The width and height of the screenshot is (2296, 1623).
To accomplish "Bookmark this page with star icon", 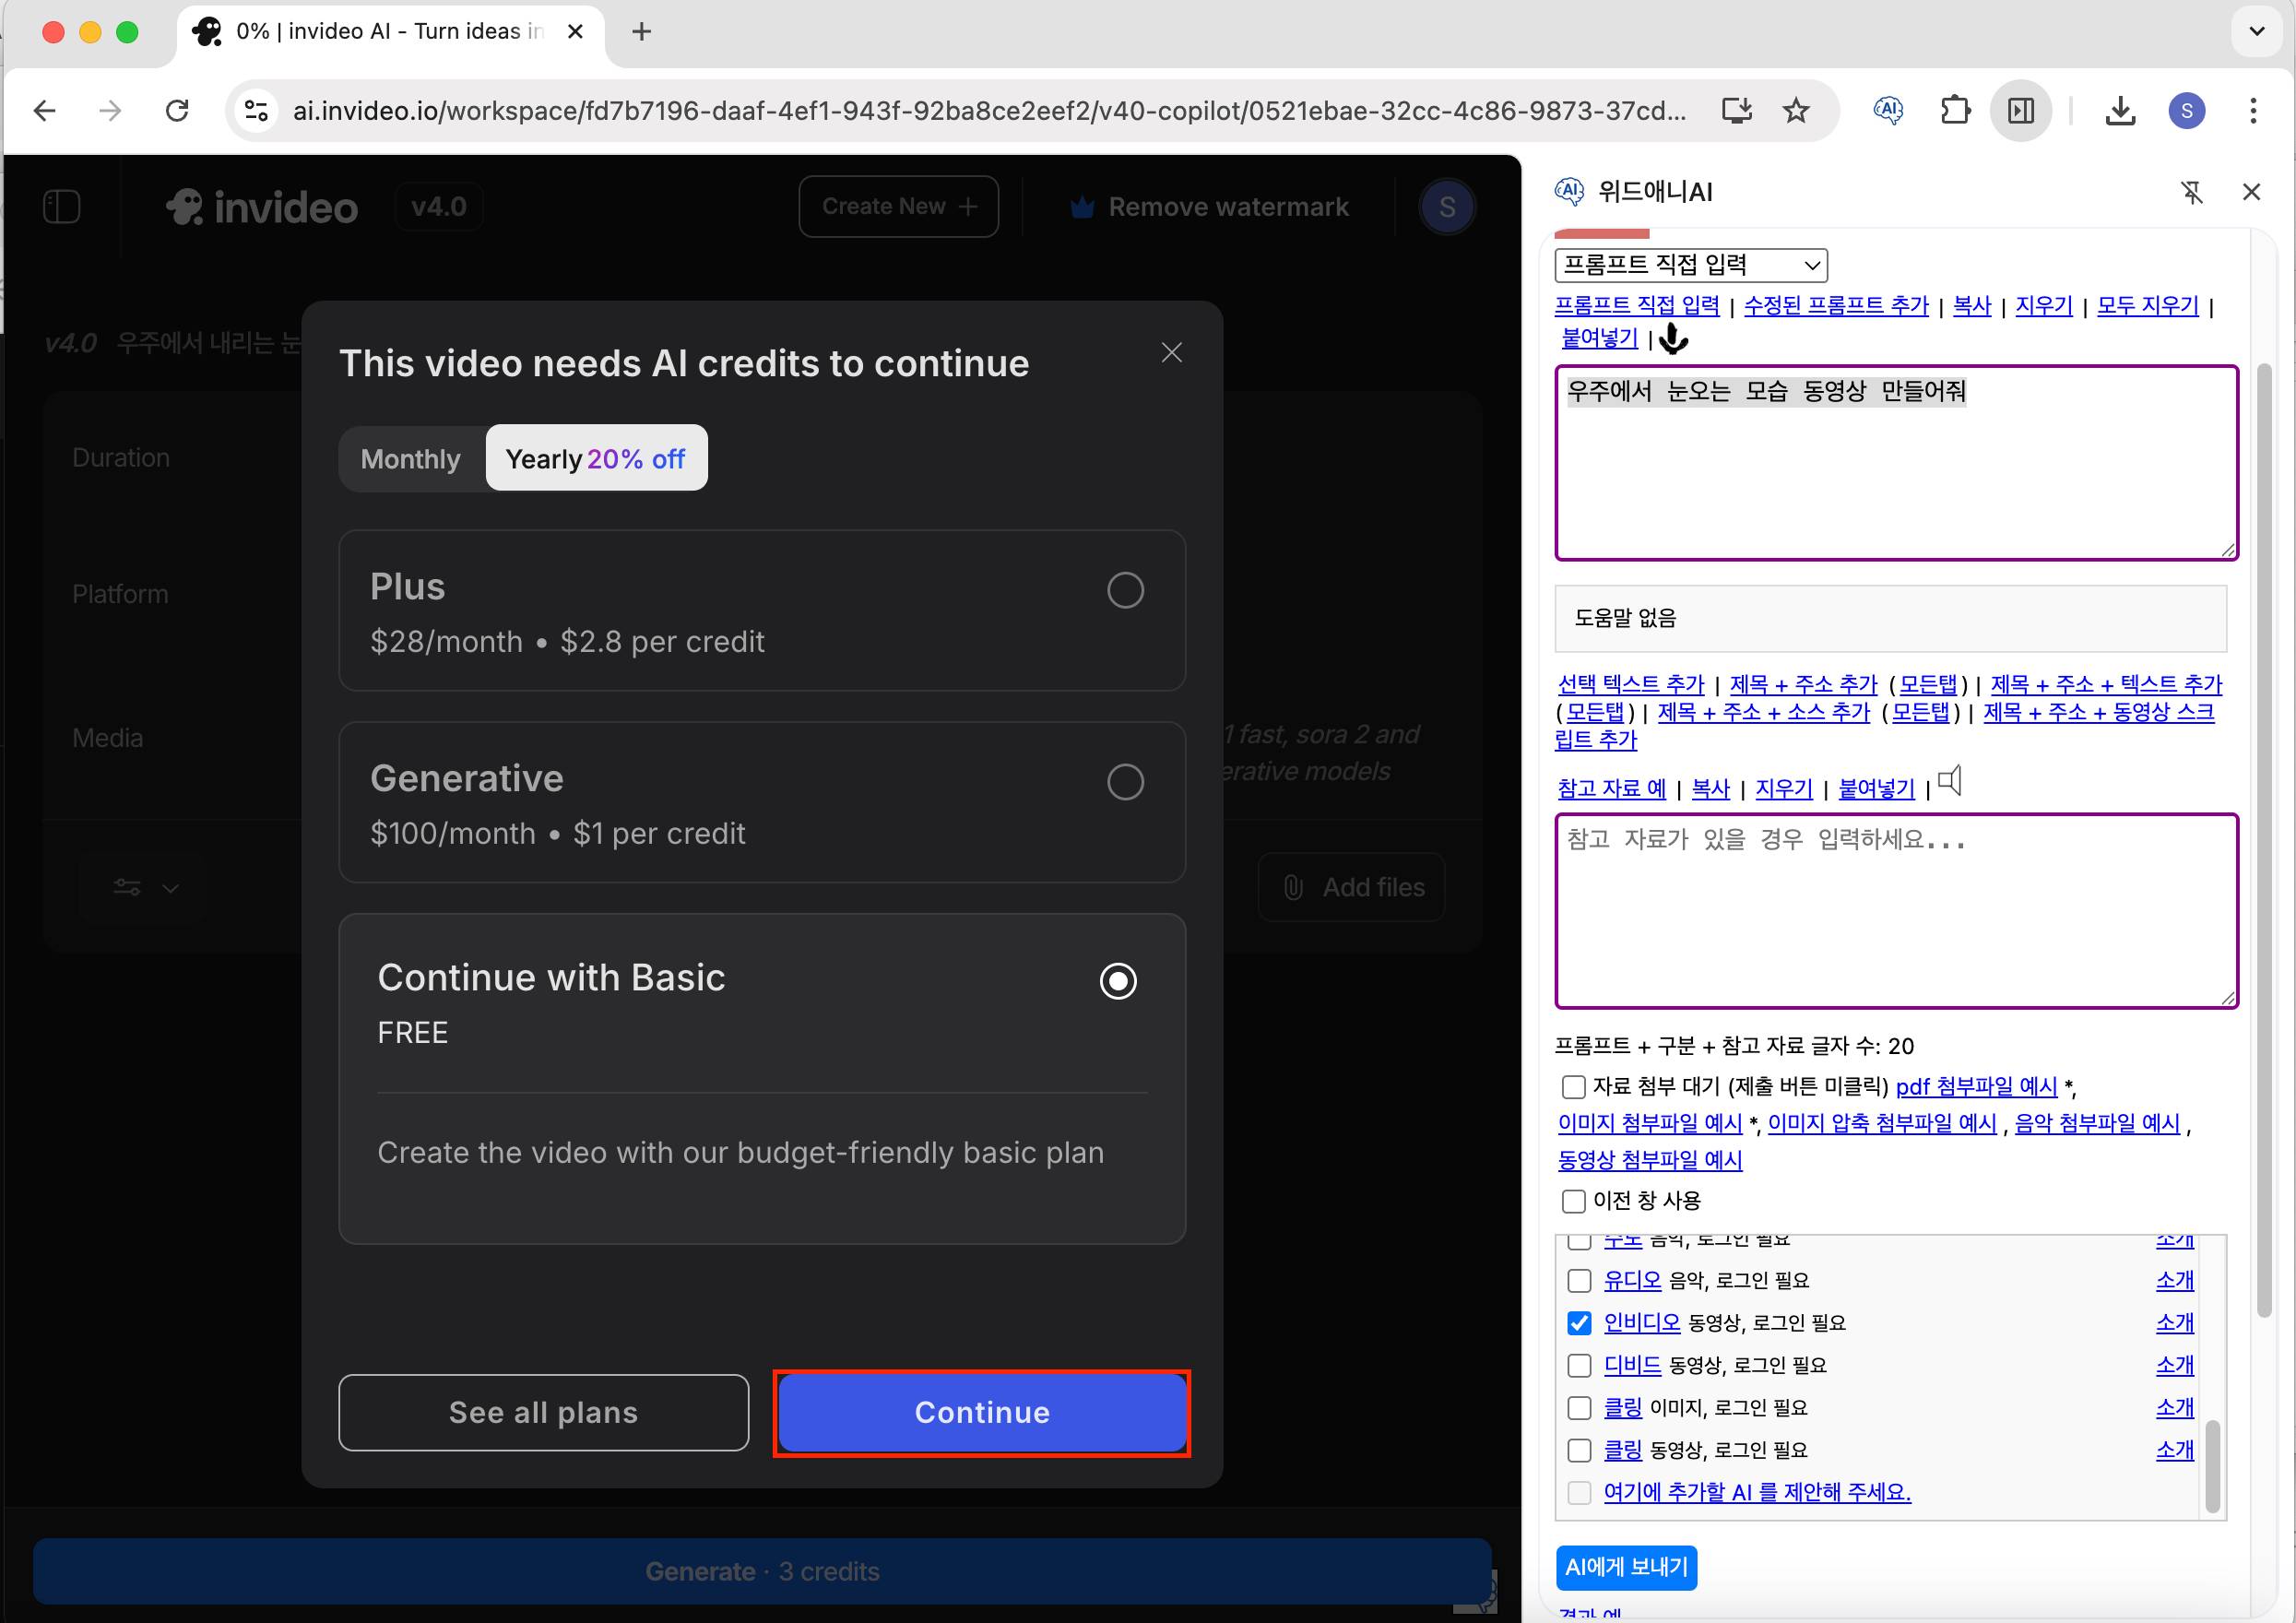I will (x=1796, y=111).
